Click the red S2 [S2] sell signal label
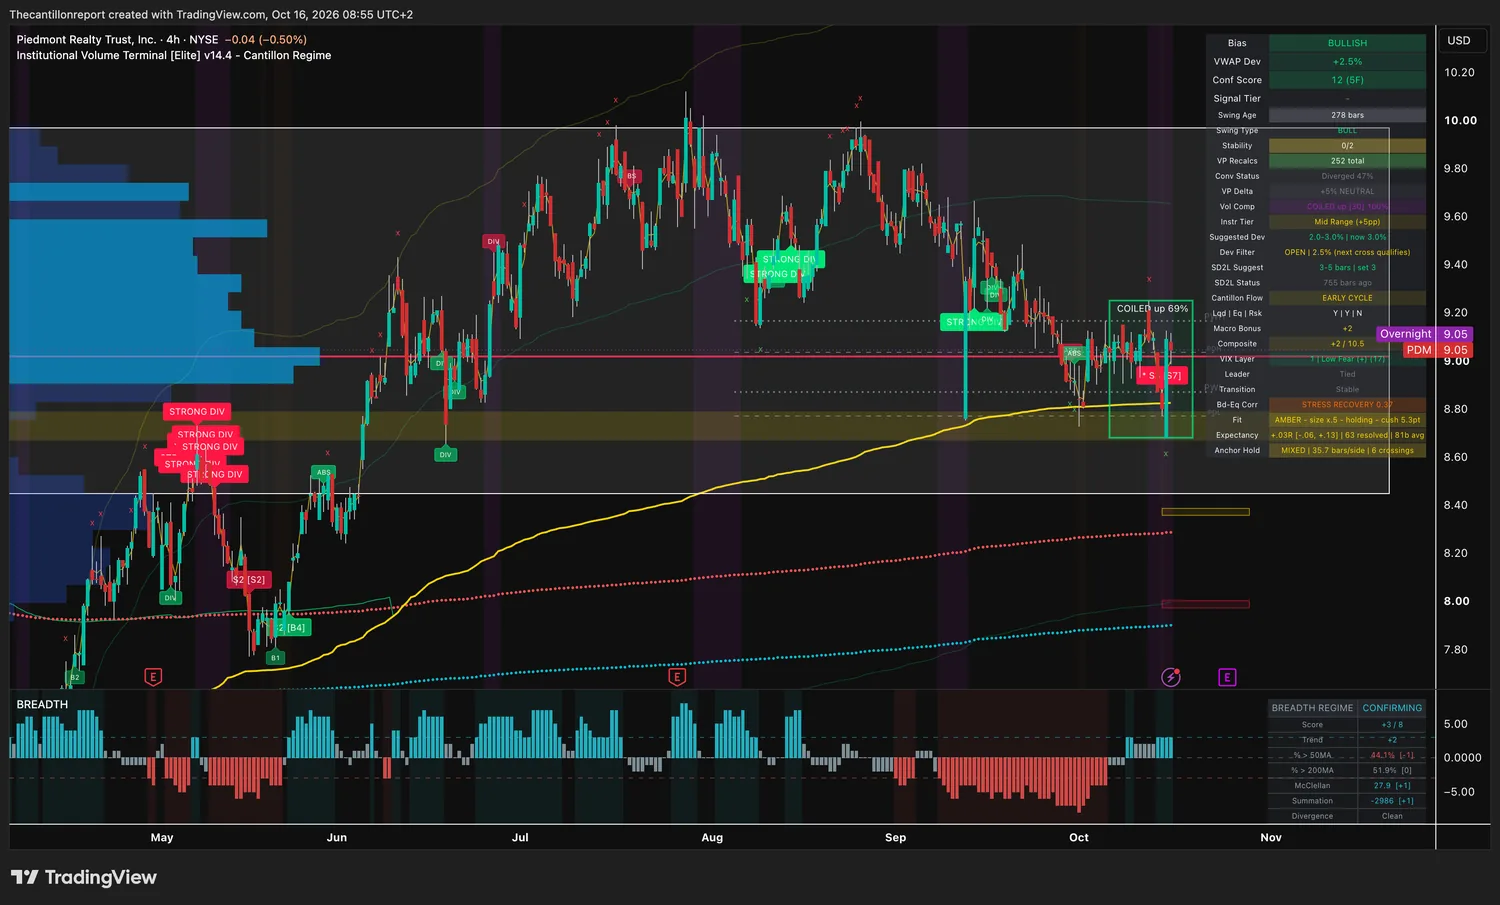Screen dimensions: 1500x905 pyautogui.click(x=248, y=579)
